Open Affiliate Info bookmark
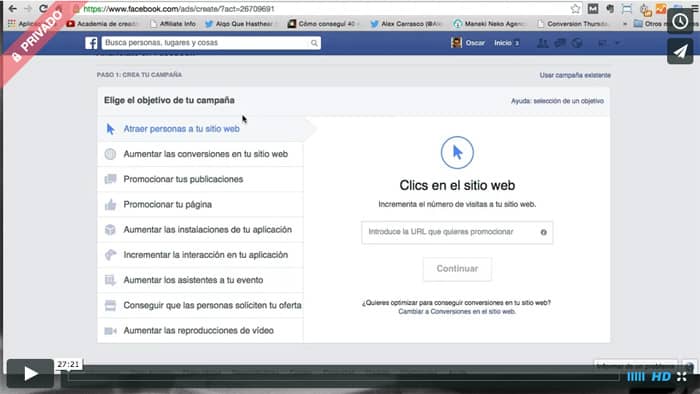The image size is (700, 394). coord(173,24)
